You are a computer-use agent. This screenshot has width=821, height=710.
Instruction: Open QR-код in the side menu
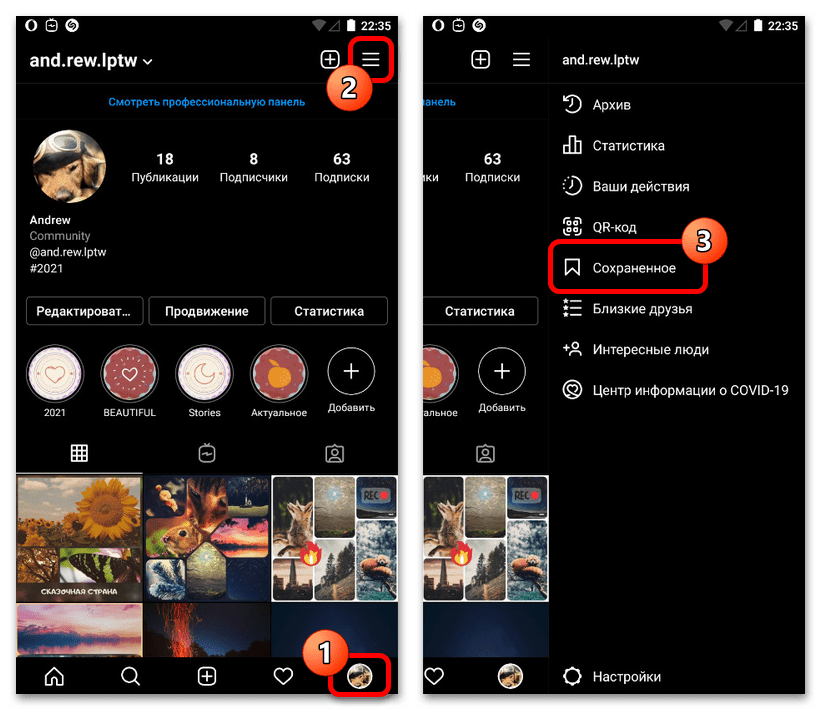coord(613,227)
